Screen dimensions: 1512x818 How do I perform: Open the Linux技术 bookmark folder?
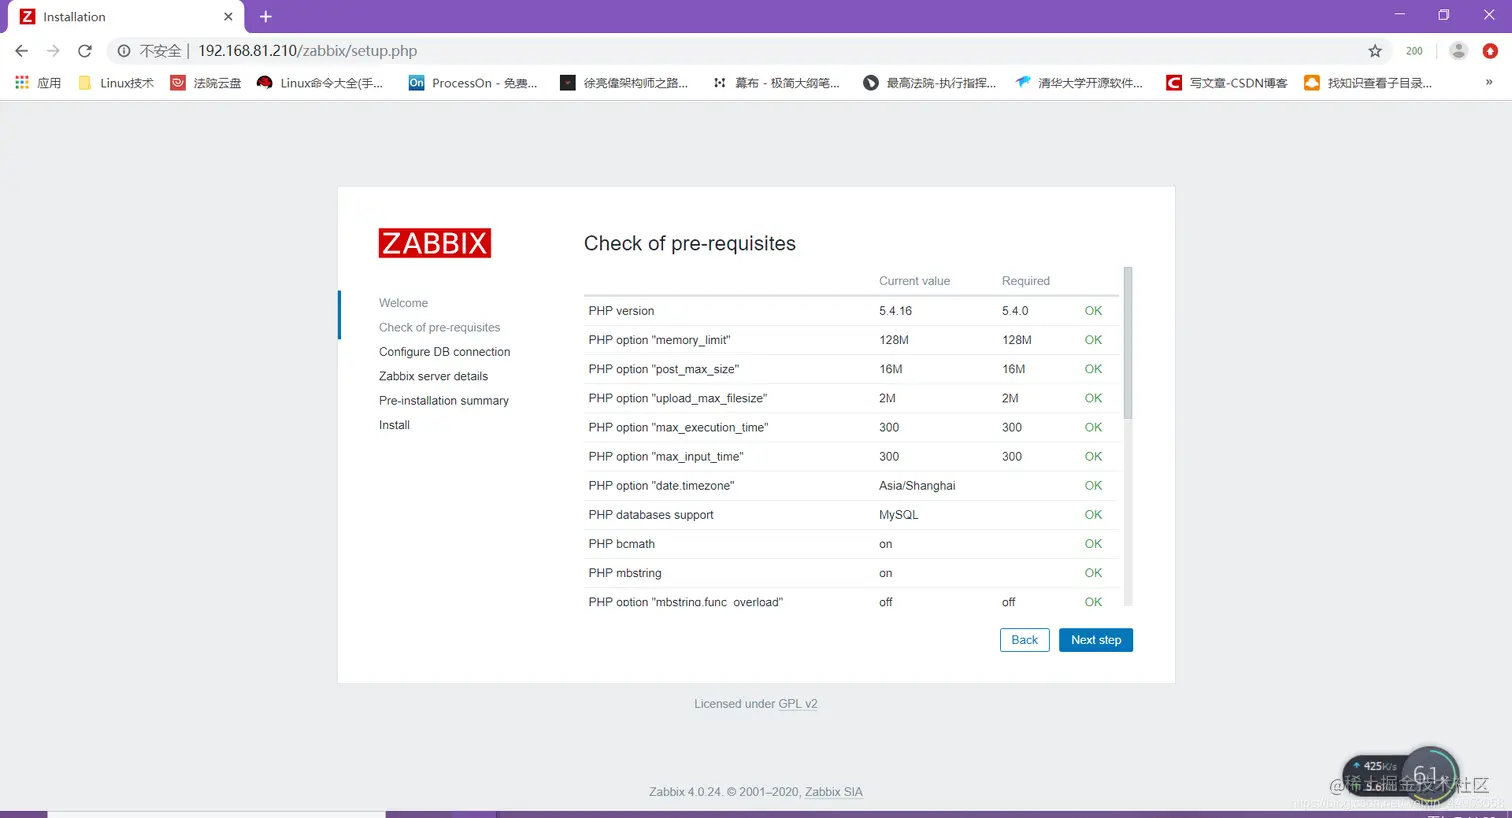(x=115, y=83)
